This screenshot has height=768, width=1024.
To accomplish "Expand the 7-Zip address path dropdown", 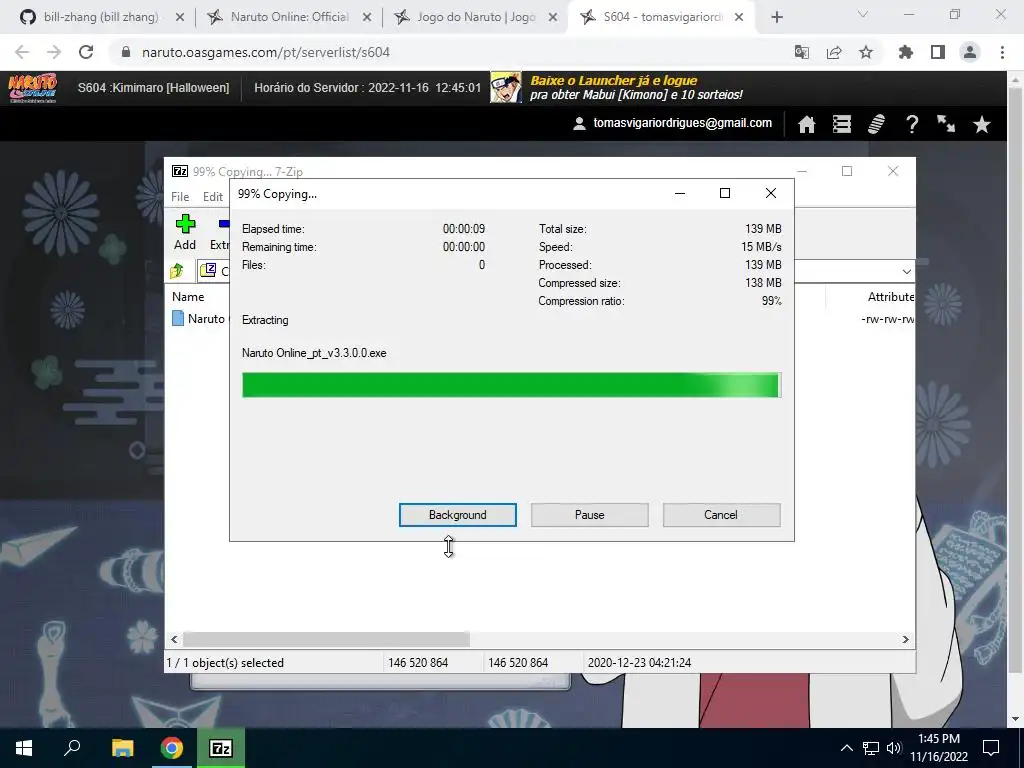I will pyautogui.click(x=906, y=271).
